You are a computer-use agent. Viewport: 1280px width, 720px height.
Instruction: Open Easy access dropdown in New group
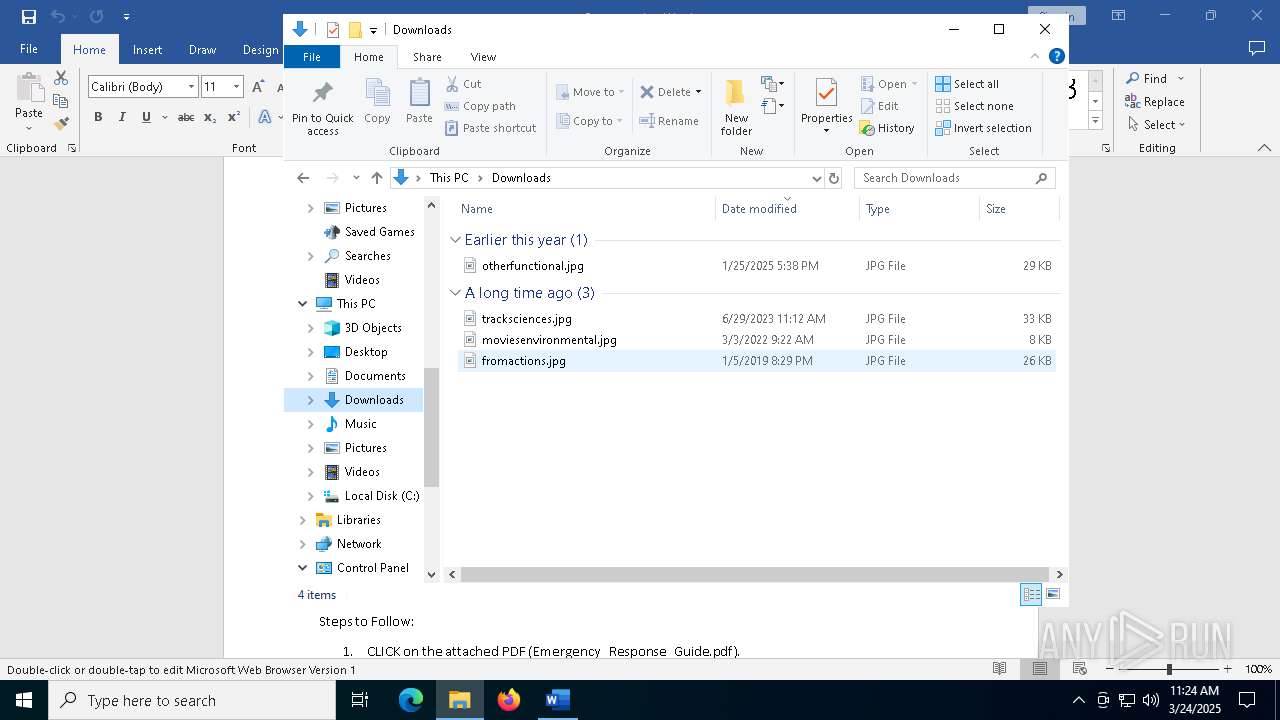[772, 105]
